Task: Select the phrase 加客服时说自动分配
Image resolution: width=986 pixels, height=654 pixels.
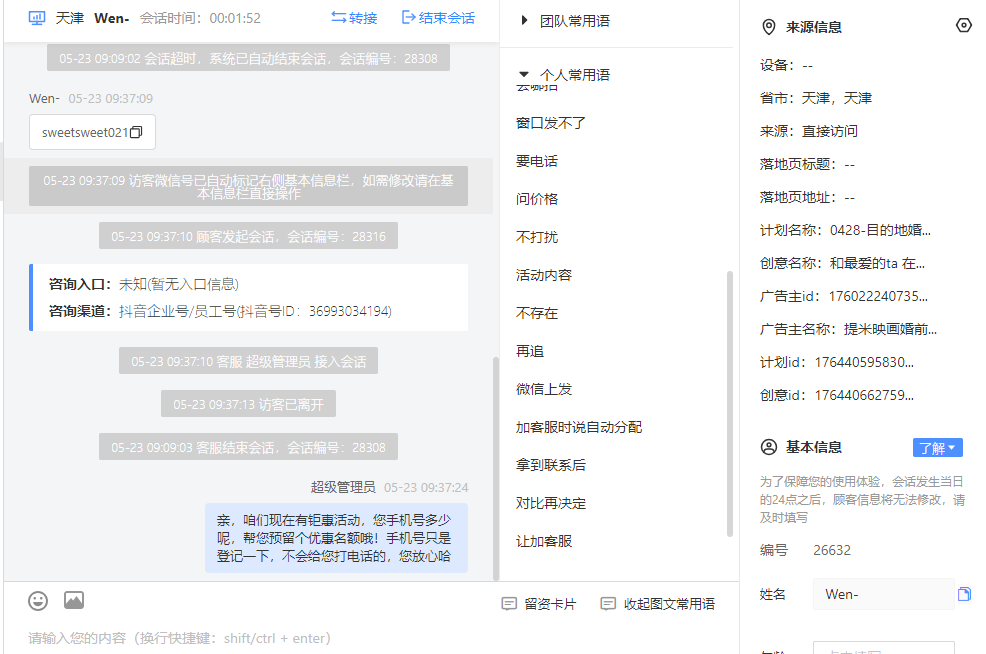Action: [579, 428]
